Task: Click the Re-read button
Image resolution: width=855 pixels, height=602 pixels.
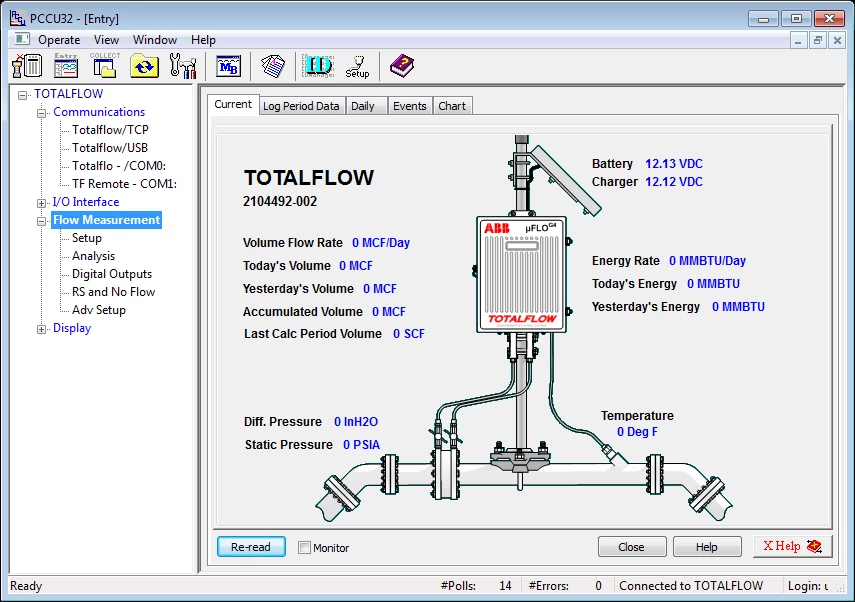Action: click(250, 547)
